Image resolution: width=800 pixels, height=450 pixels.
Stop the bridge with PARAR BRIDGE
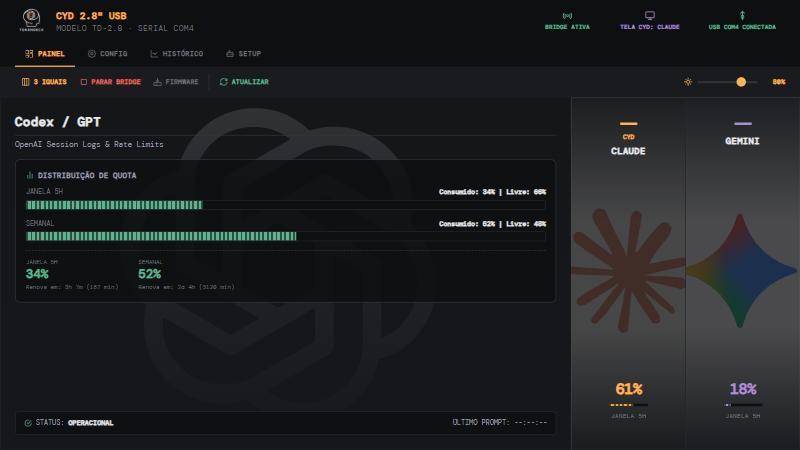(111, 82)
